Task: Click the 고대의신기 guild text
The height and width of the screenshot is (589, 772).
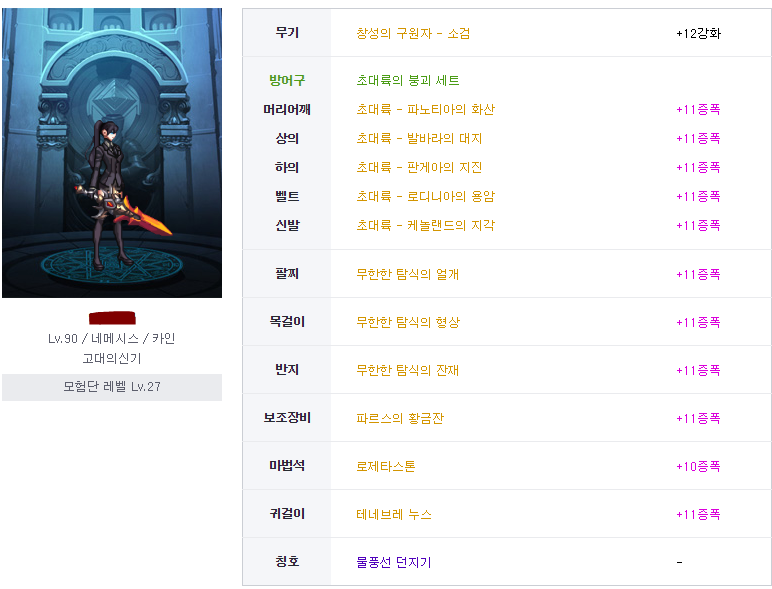Action: (x=112, y=359)
